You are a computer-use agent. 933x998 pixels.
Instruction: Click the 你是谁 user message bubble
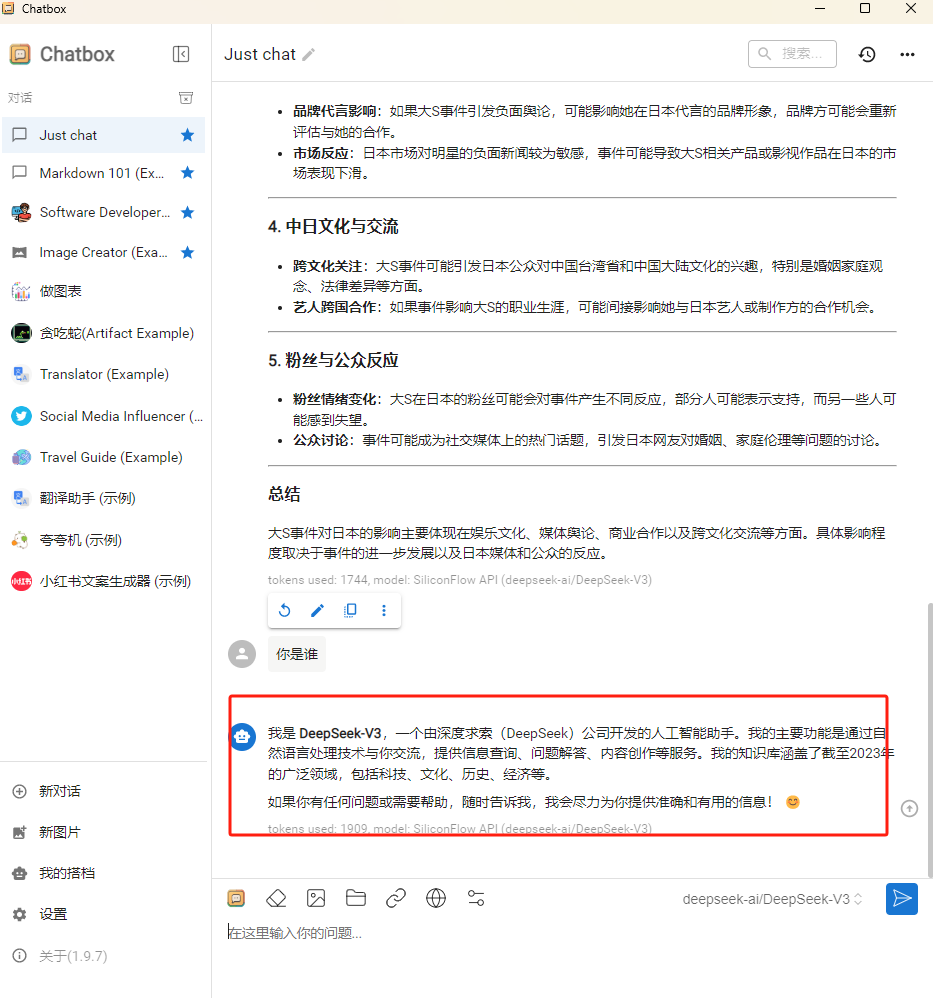[x=297, y=654]
